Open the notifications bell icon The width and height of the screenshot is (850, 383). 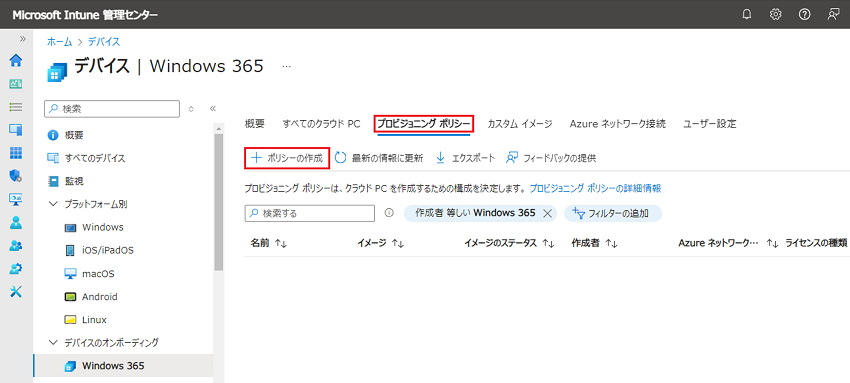[747, 15]
